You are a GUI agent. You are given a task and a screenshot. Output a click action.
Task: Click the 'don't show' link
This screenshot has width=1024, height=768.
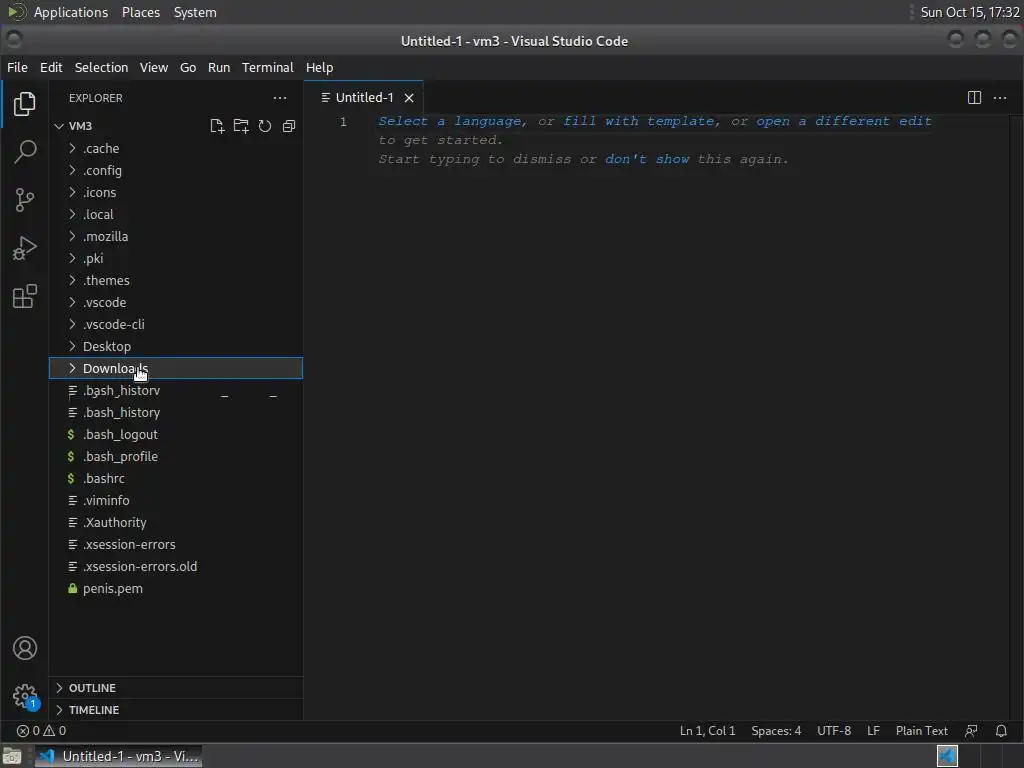[647, 159]
